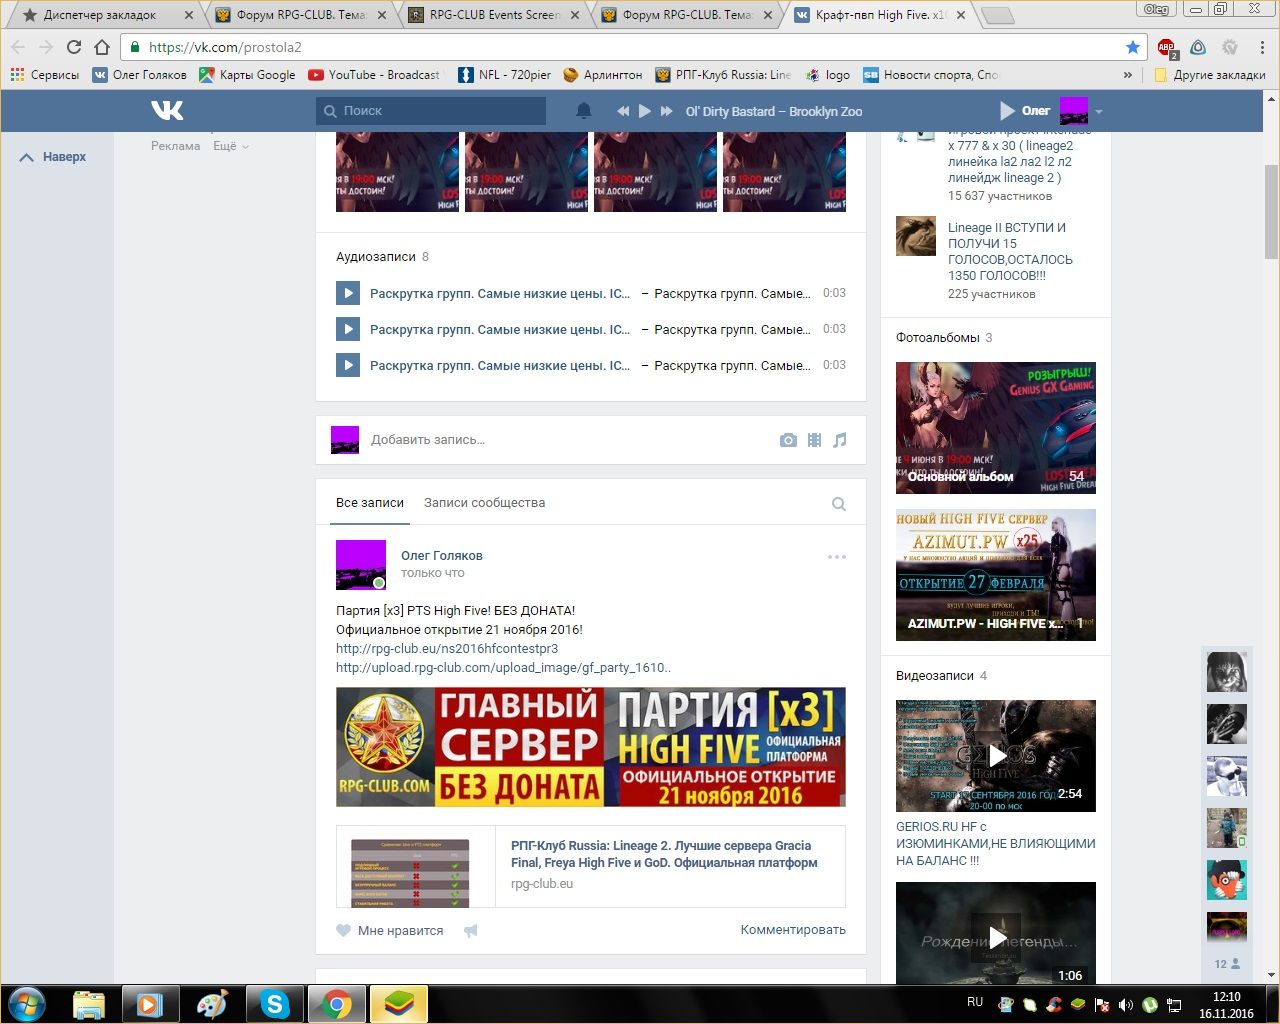Attach audio using music note icon

pyautogui.click(x=840, y=440)
